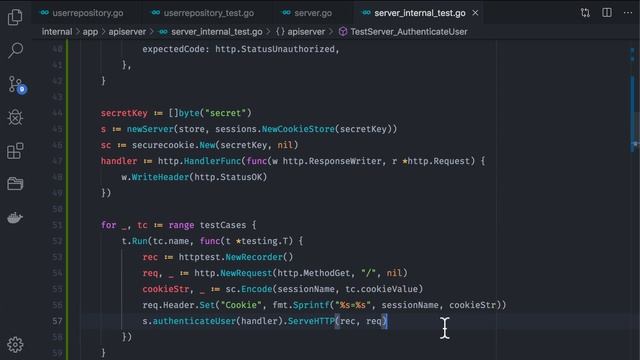Click ServeHTTP on line 57
Image resolution: width=640 pixels, height=360 pixels.
click(x=311, y=321)
